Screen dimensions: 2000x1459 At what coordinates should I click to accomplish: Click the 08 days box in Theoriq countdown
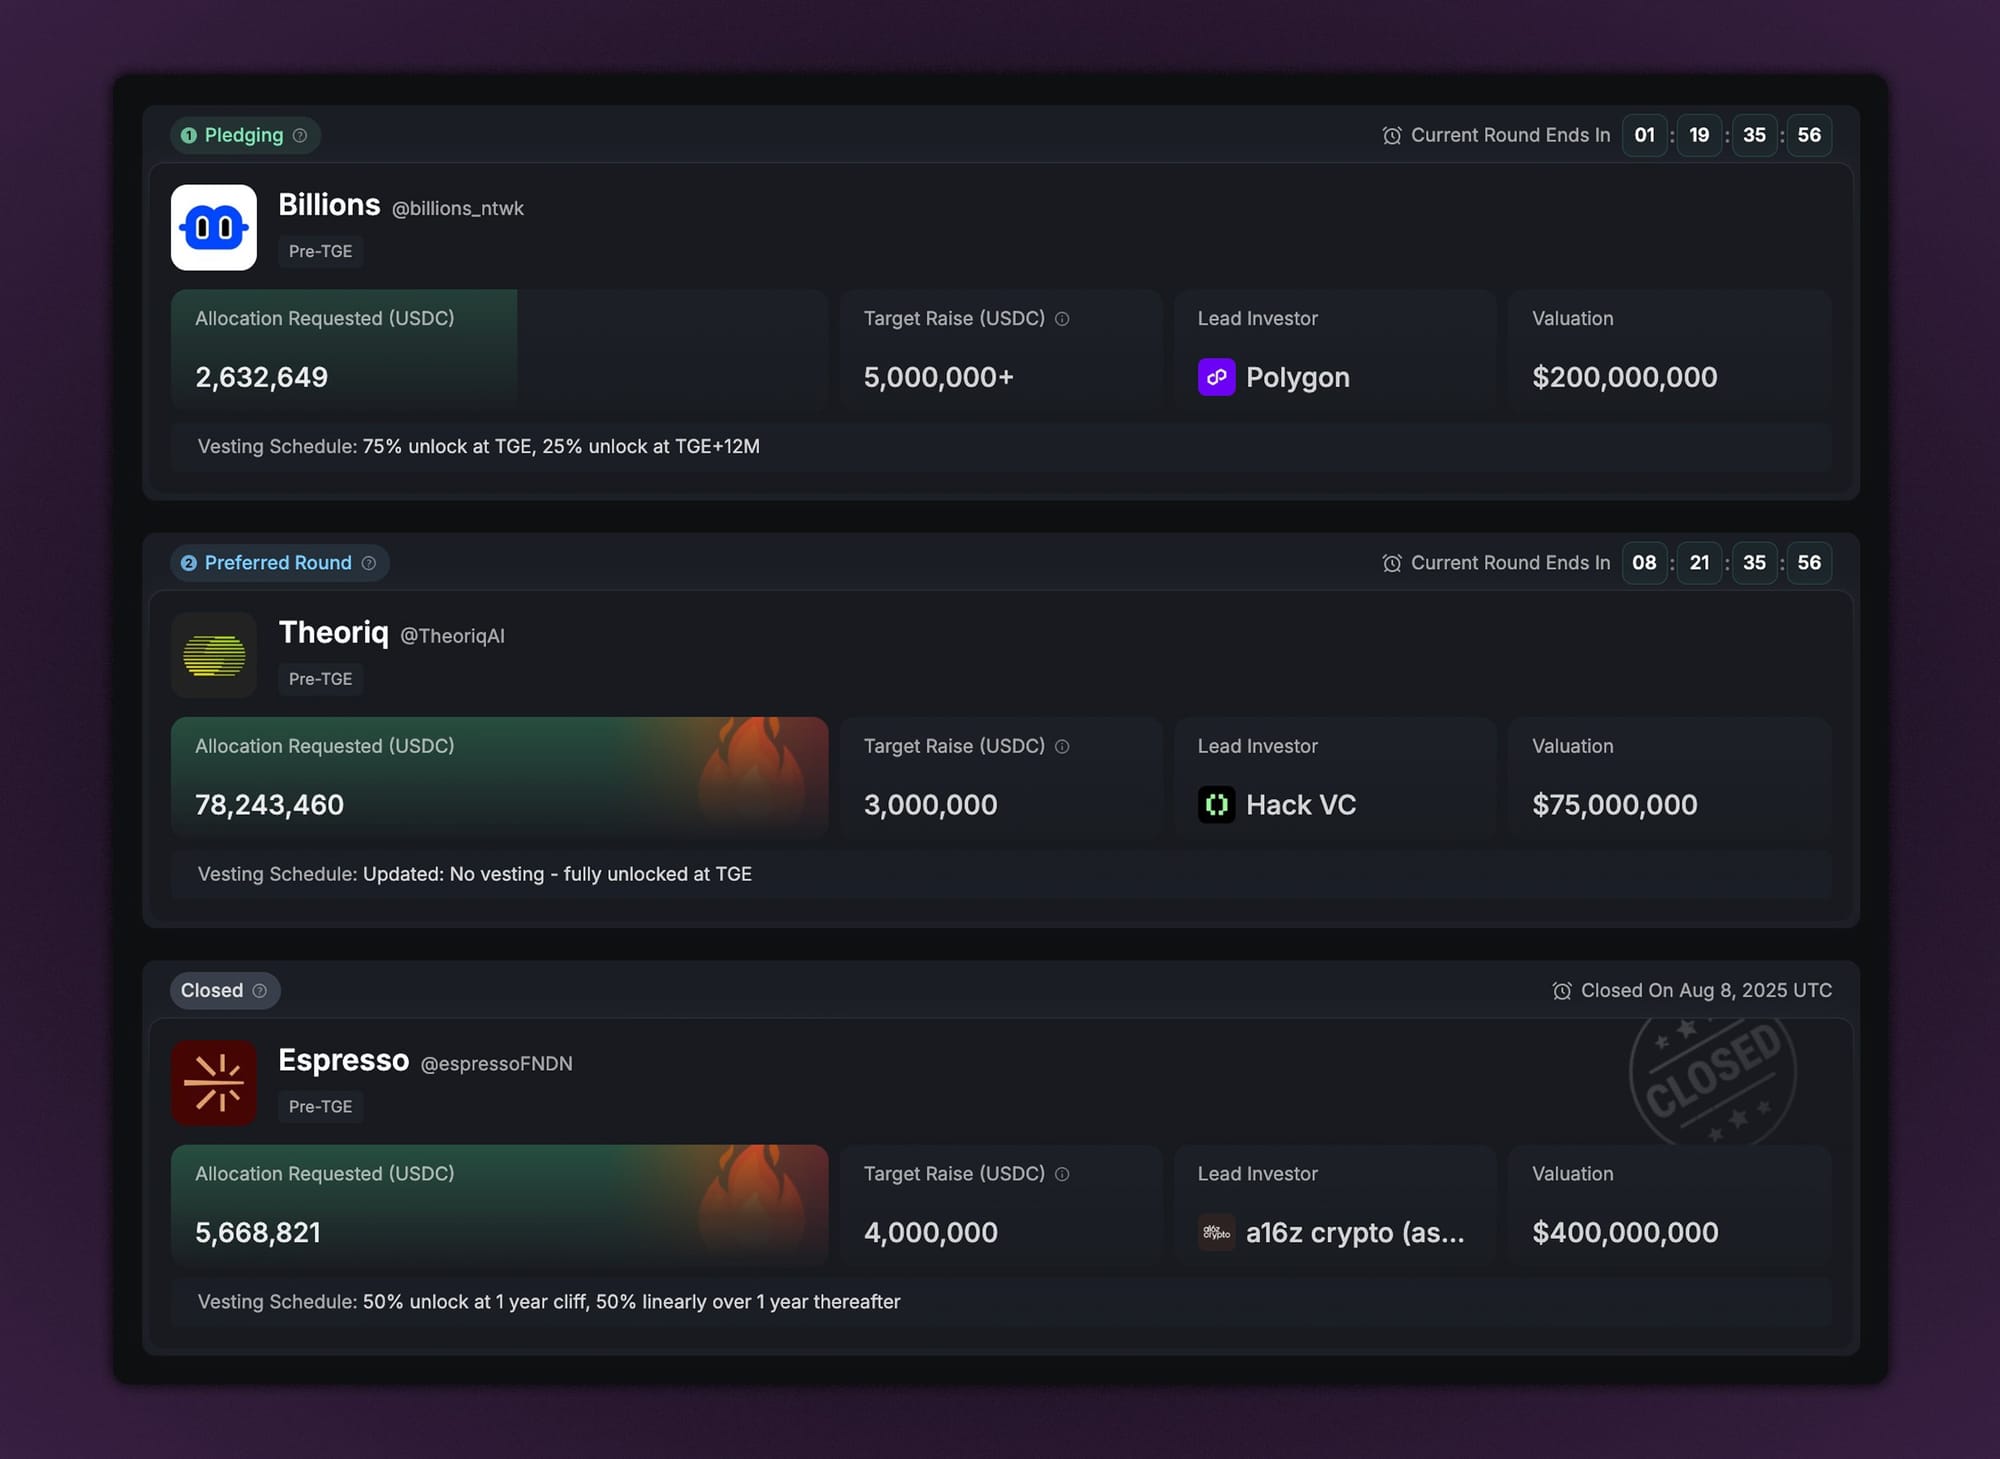point(1645,563)
